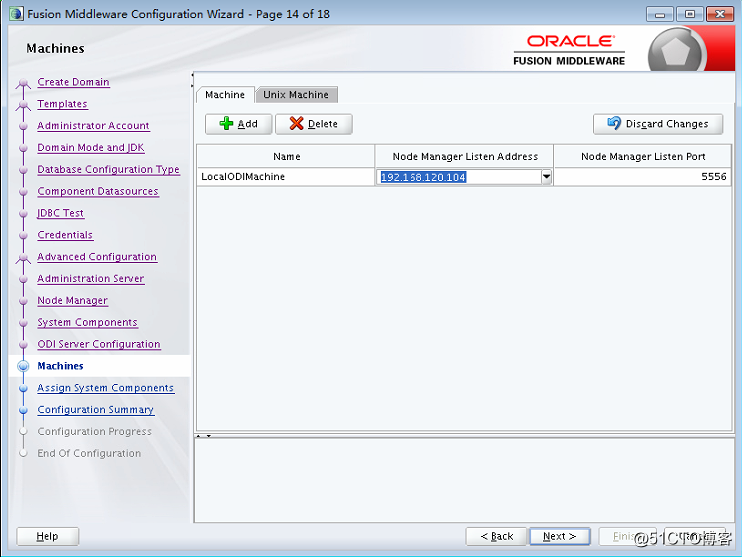Switch to the Unix Machine tab
Image resolution: width=742 pixels, height=557 pixels.
[x=296, y=95]
